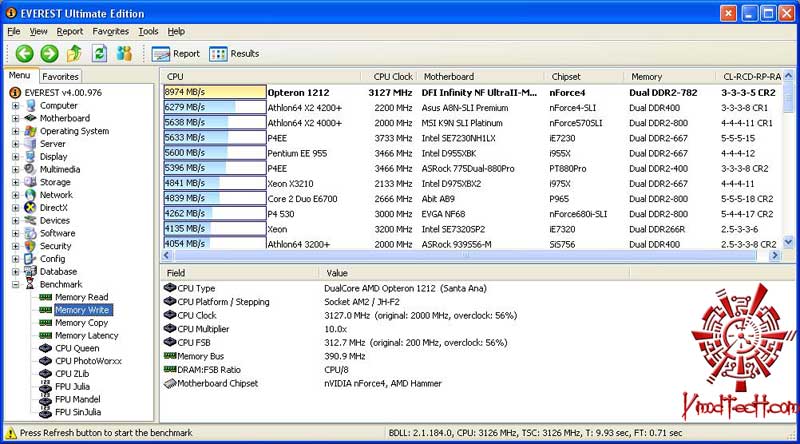
Task: Select the 4841 MB/s result bar
Action: coord(215,183)
